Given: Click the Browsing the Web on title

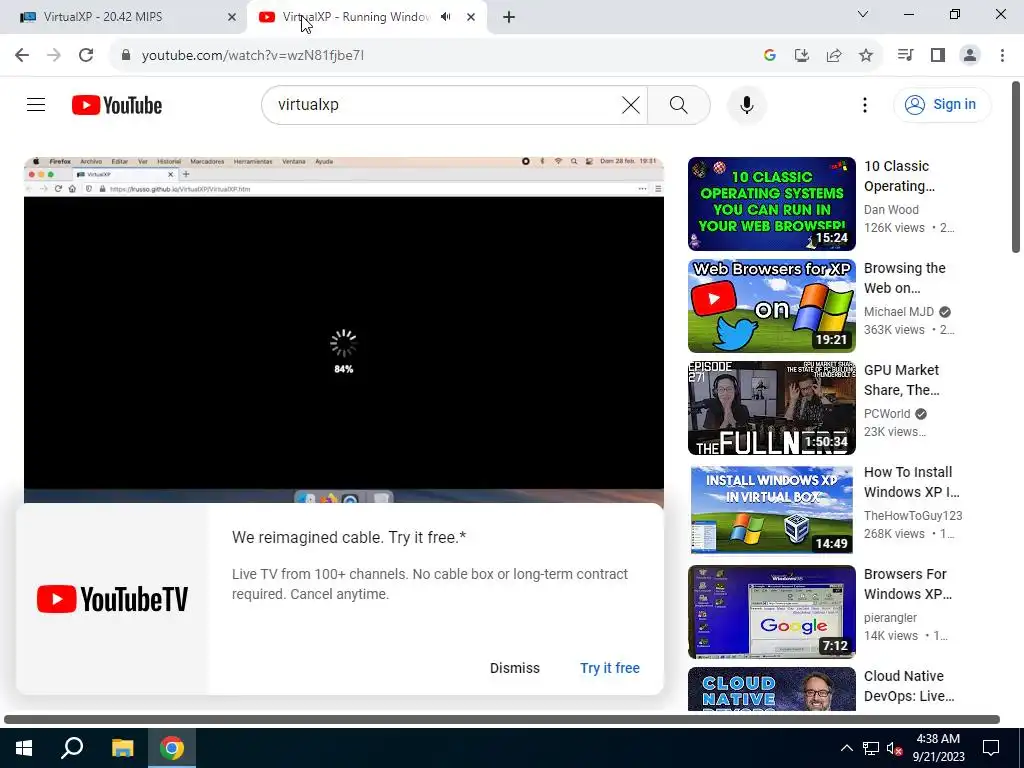Looking at the screenshot, I should pos(904,278).
